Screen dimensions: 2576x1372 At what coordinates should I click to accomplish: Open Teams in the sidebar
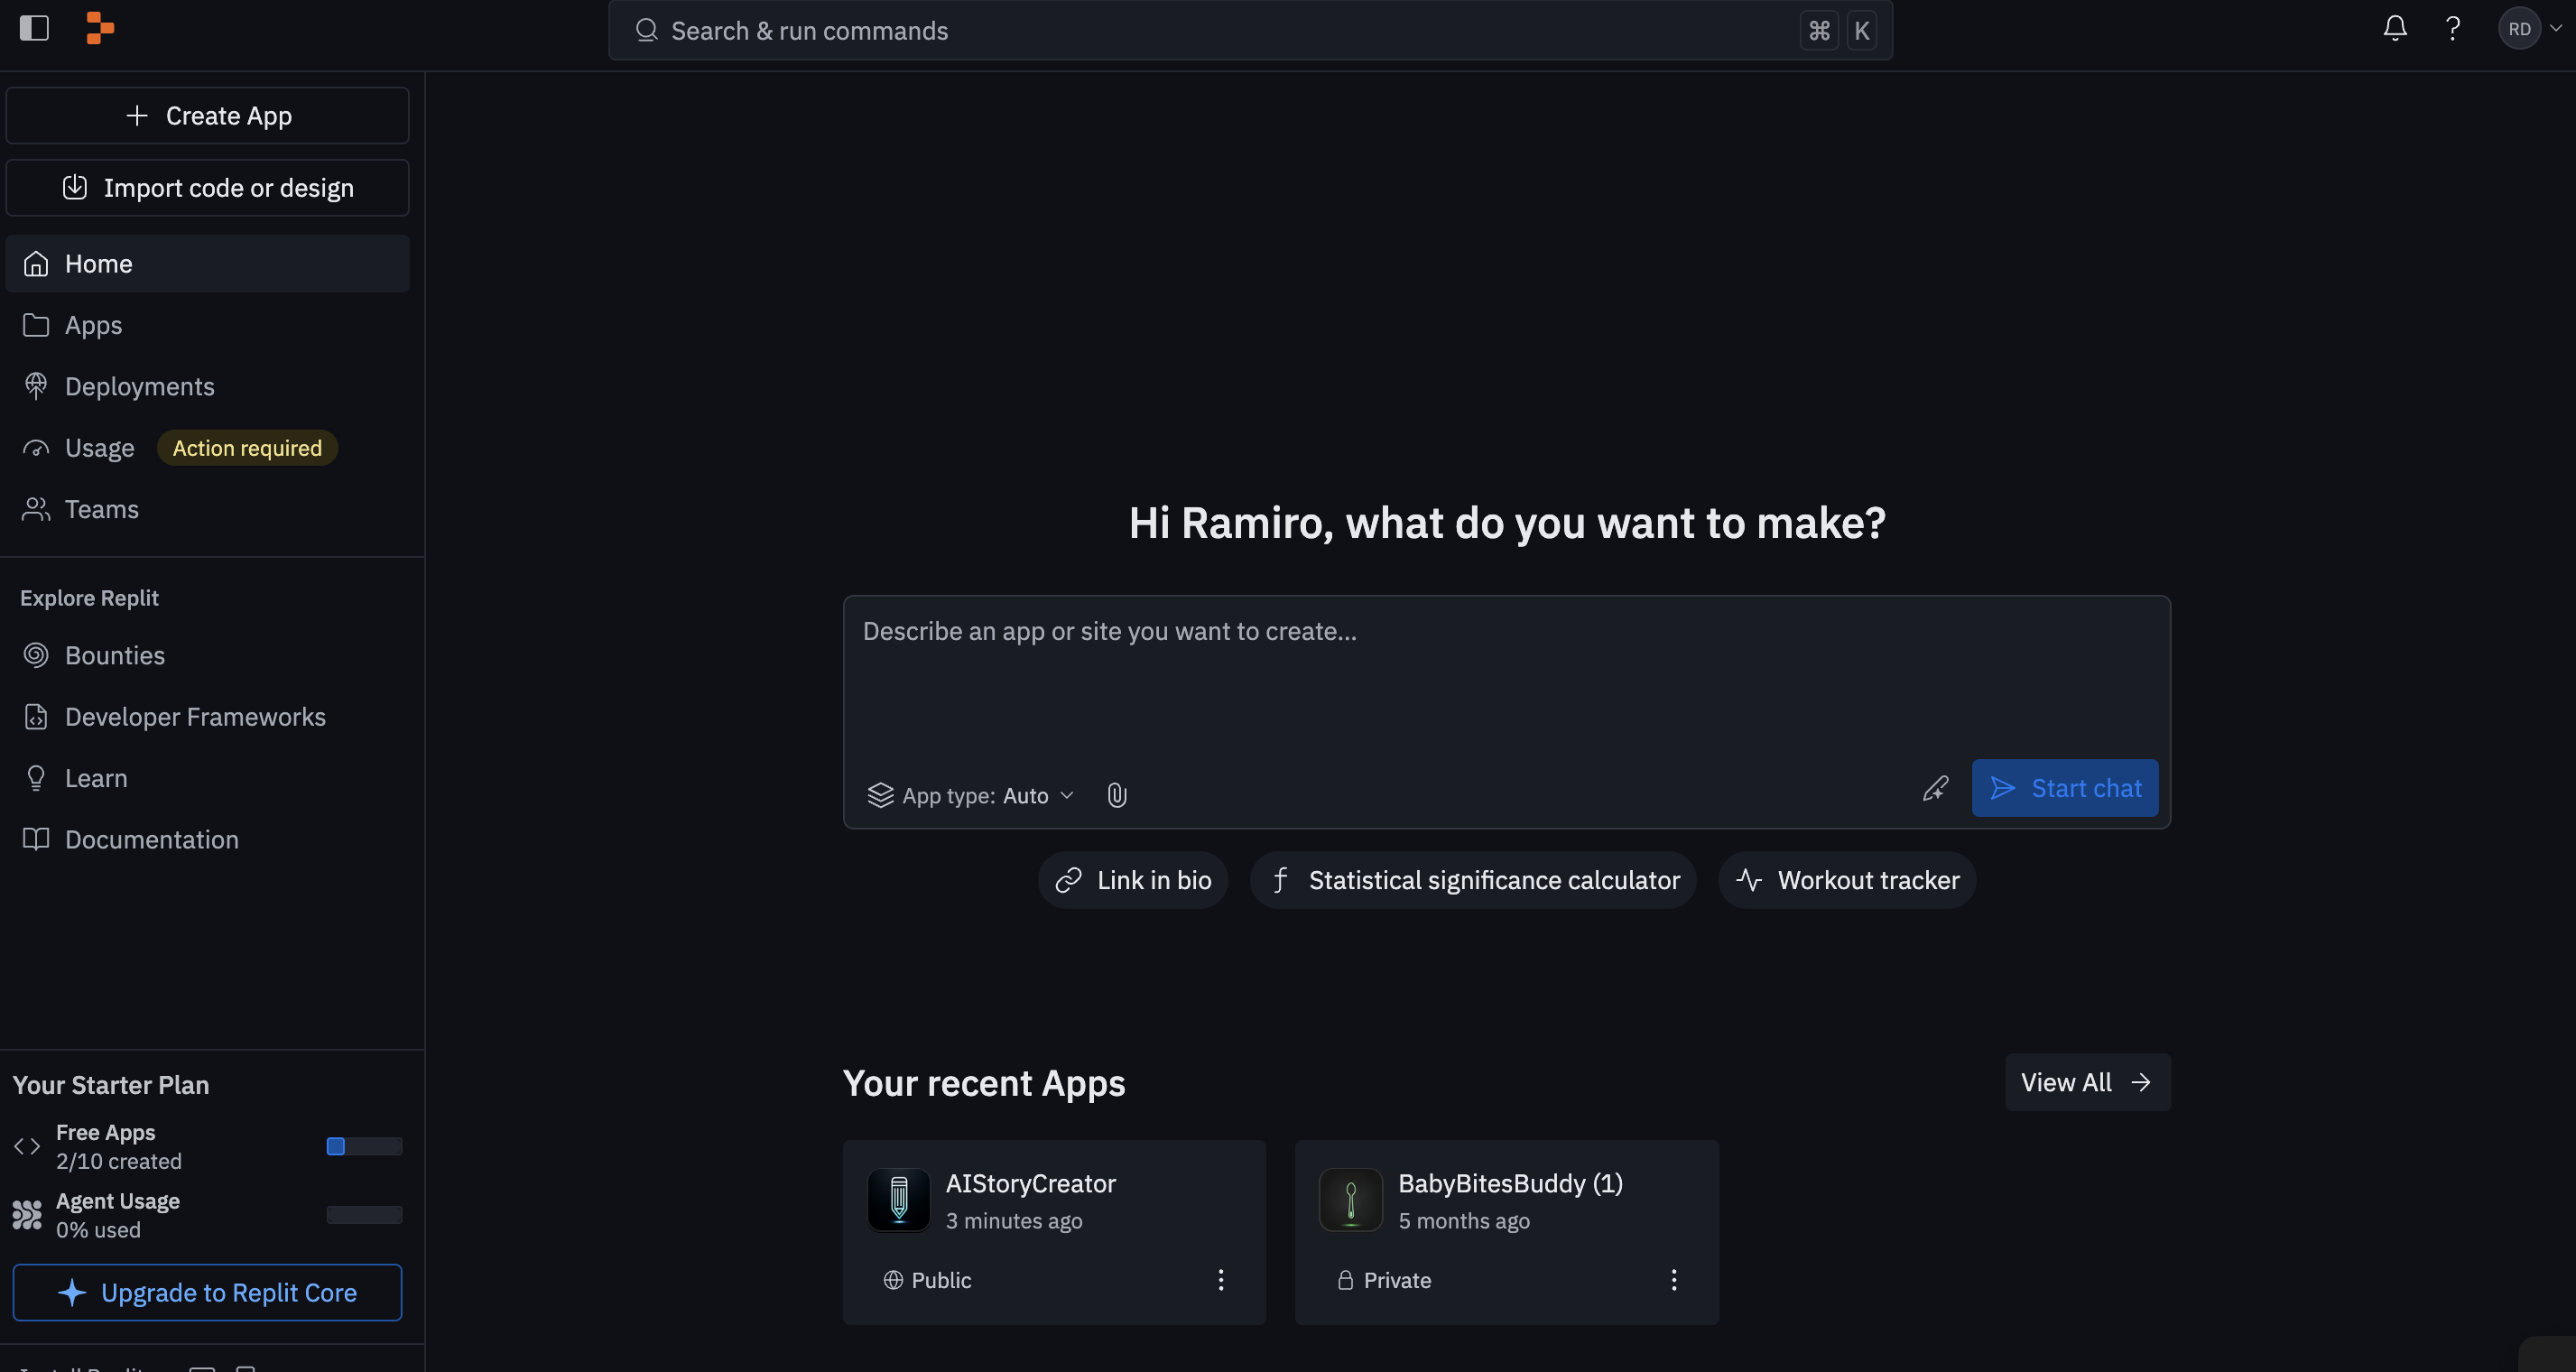(x=208, y=509)
